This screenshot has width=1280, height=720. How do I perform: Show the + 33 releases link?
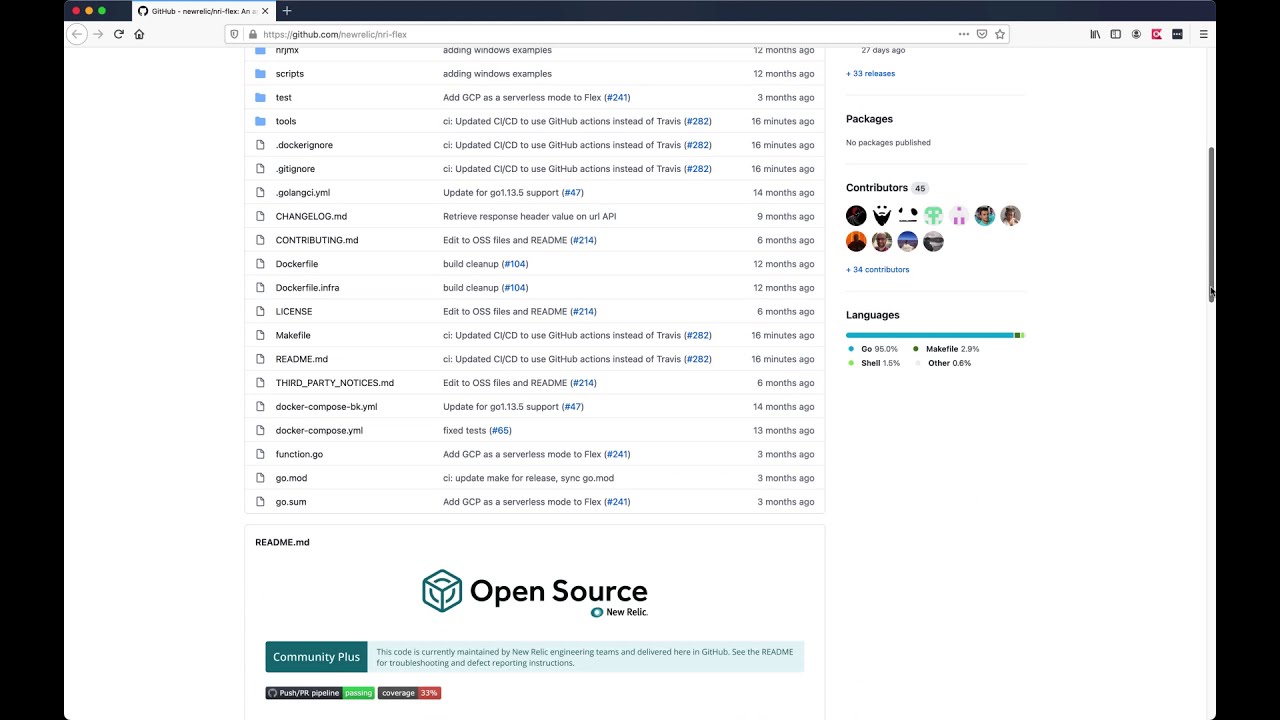tap(870, 74)
